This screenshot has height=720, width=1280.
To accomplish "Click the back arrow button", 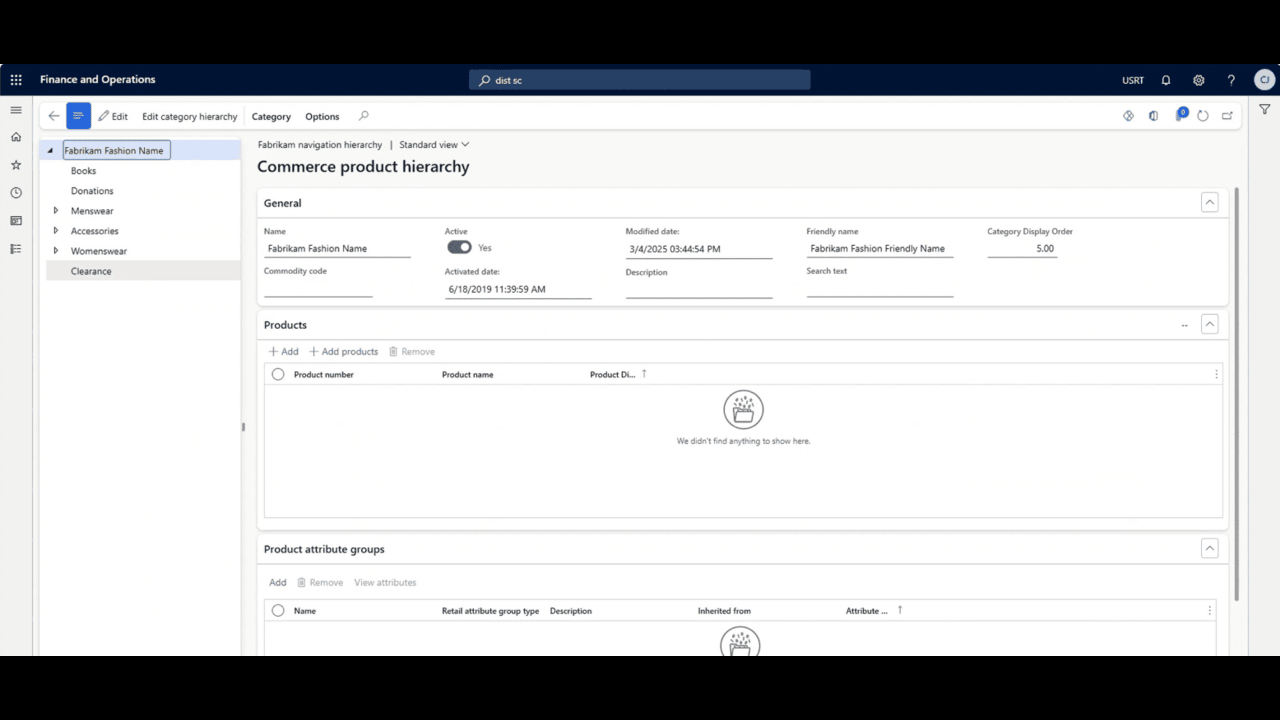I will (x=54, y=116).
